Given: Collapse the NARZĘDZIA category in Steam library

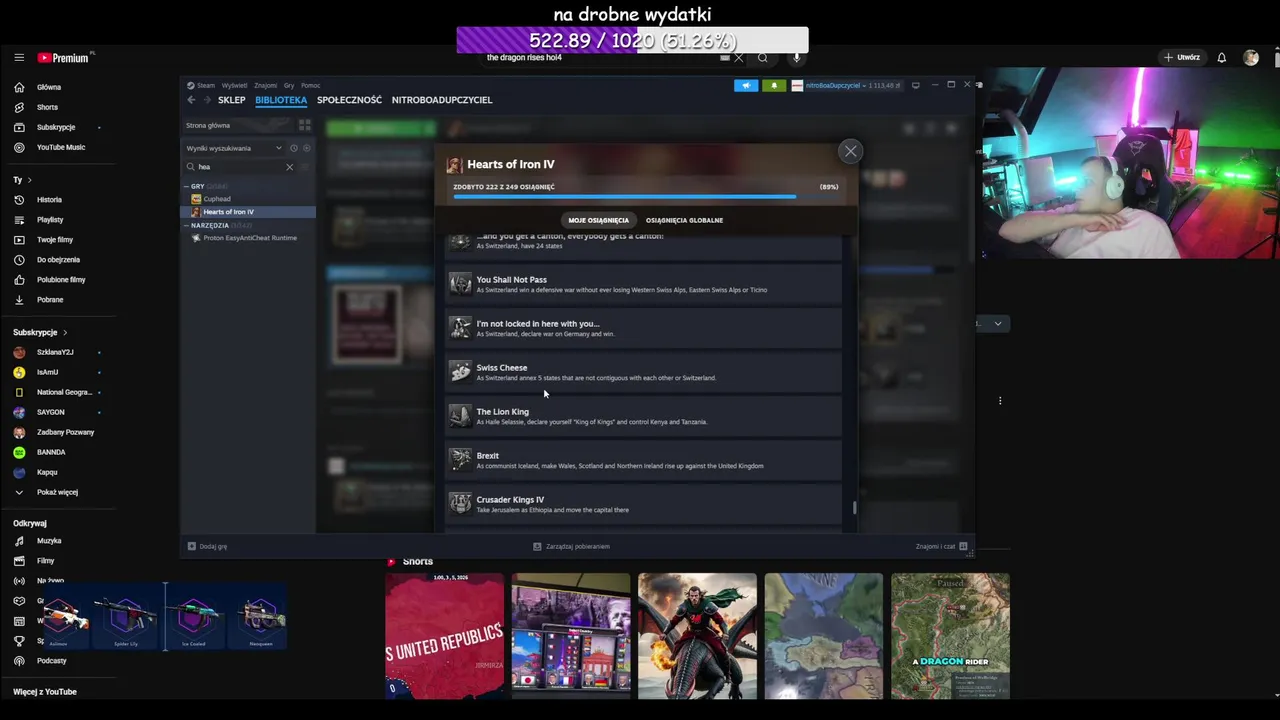Looking at the screenshot, I should pyautogui.click(x=186, y=225).
